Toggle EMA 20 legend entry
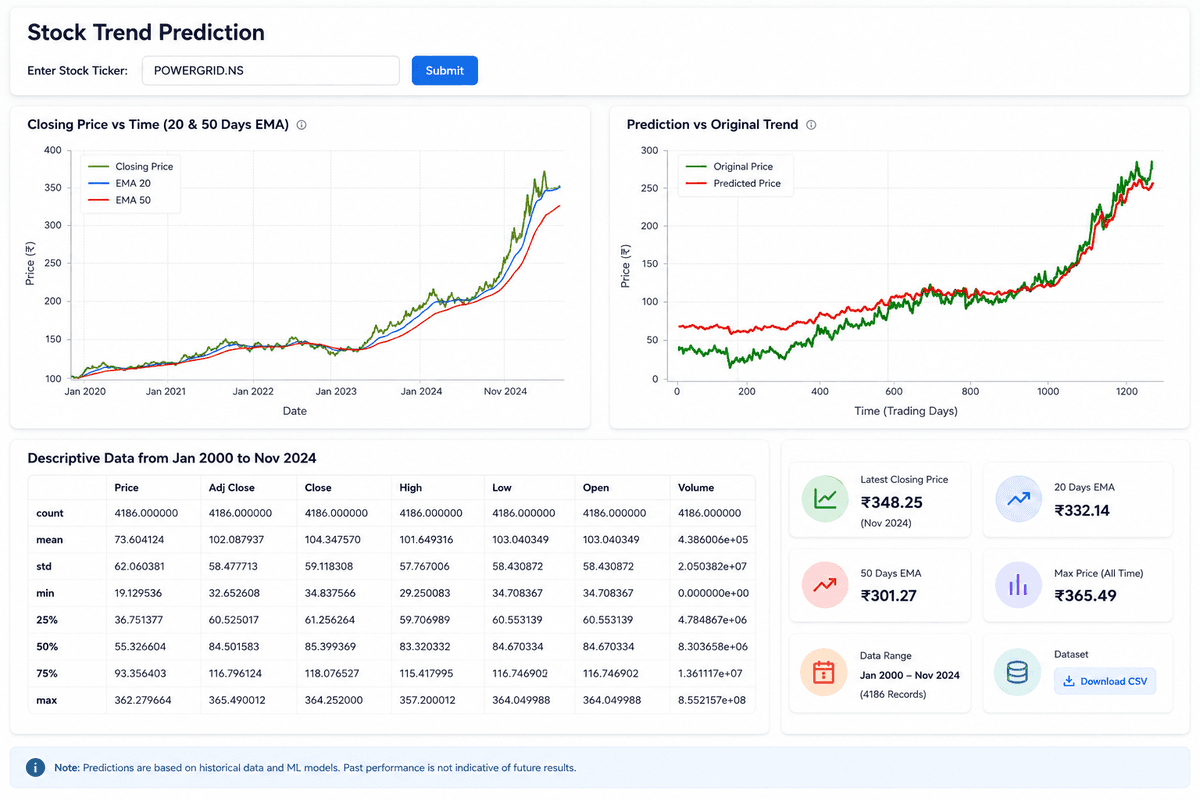This screenshot has width=1200, height=800. (x=120, y=184)
